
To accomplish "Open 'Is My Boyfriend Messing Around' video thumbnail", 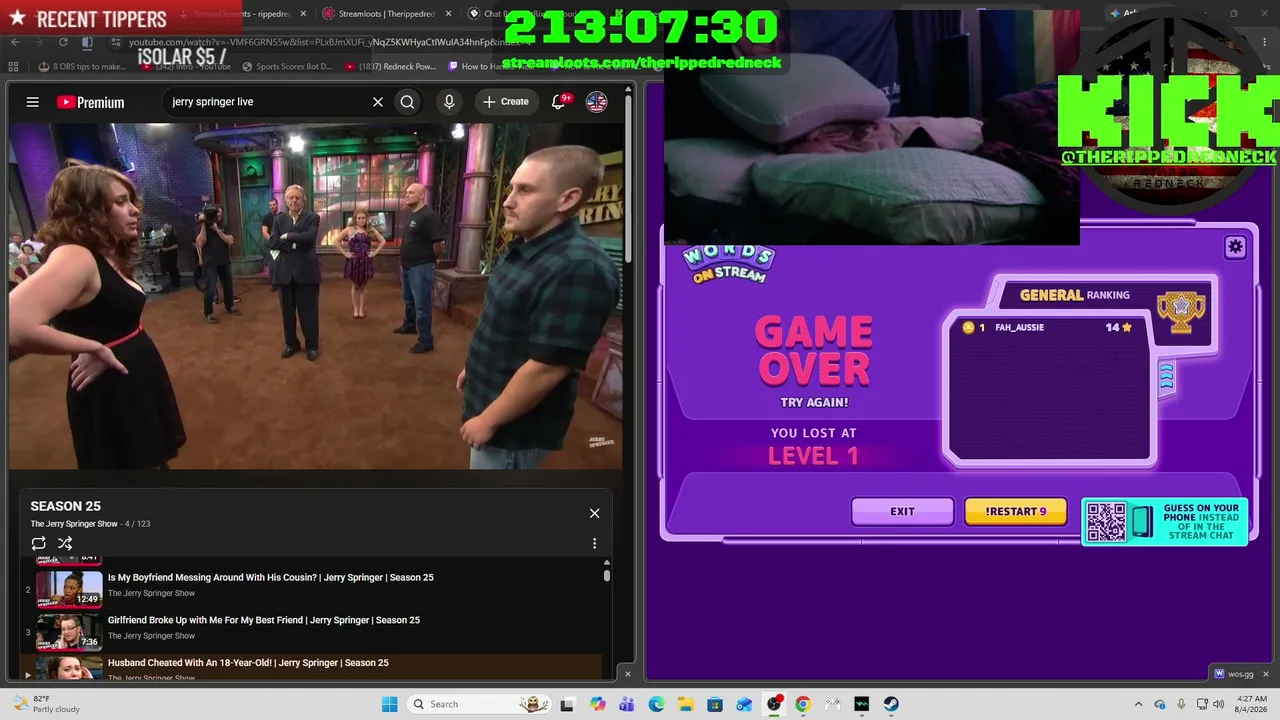I will pos(69,588).
